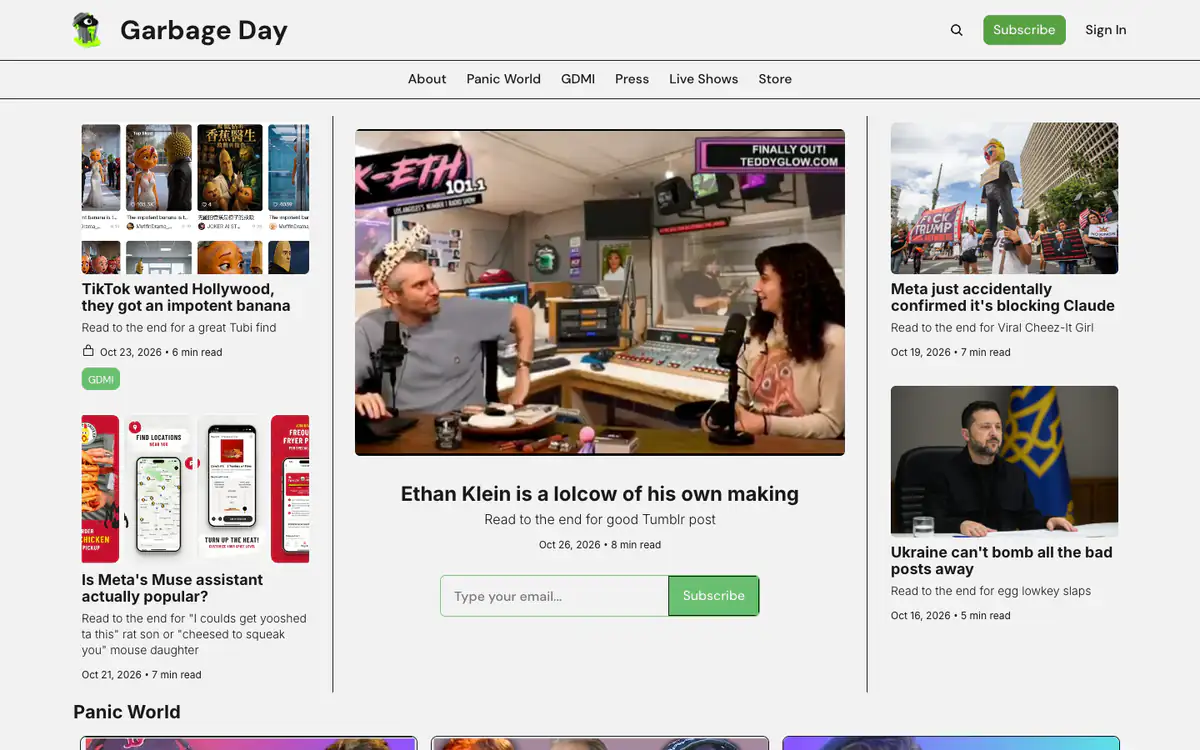Open "Ethan Klein is a lolcow" headline
The image size is (1200, 750).
point(600,494)
